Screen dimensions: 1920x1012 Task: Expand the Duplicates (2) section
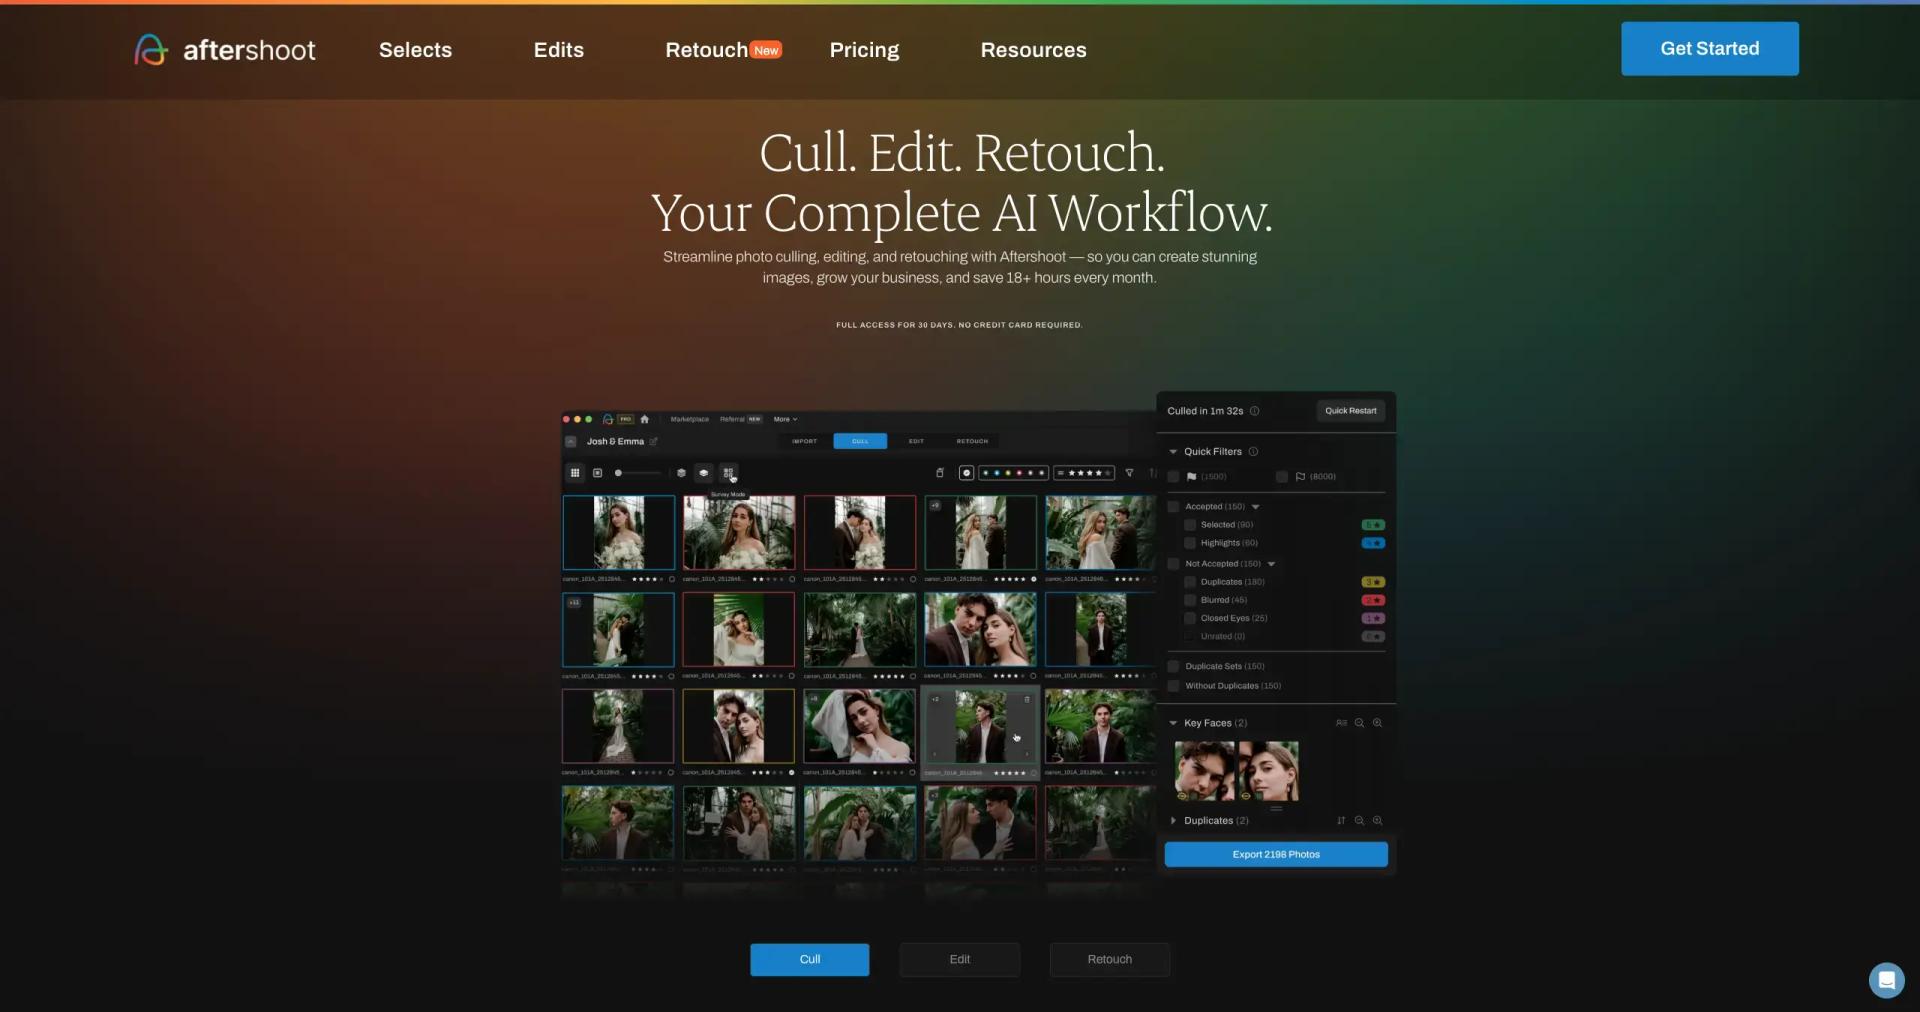(x=1173, y=821)
